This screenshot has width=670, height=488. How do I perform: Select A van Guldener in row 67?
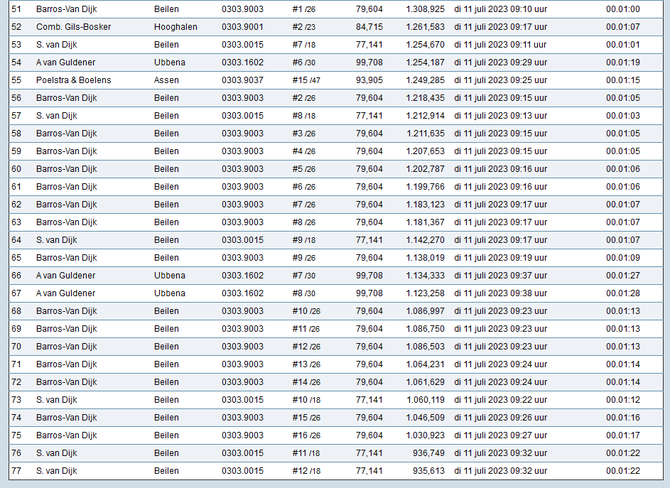coord(65,293)
